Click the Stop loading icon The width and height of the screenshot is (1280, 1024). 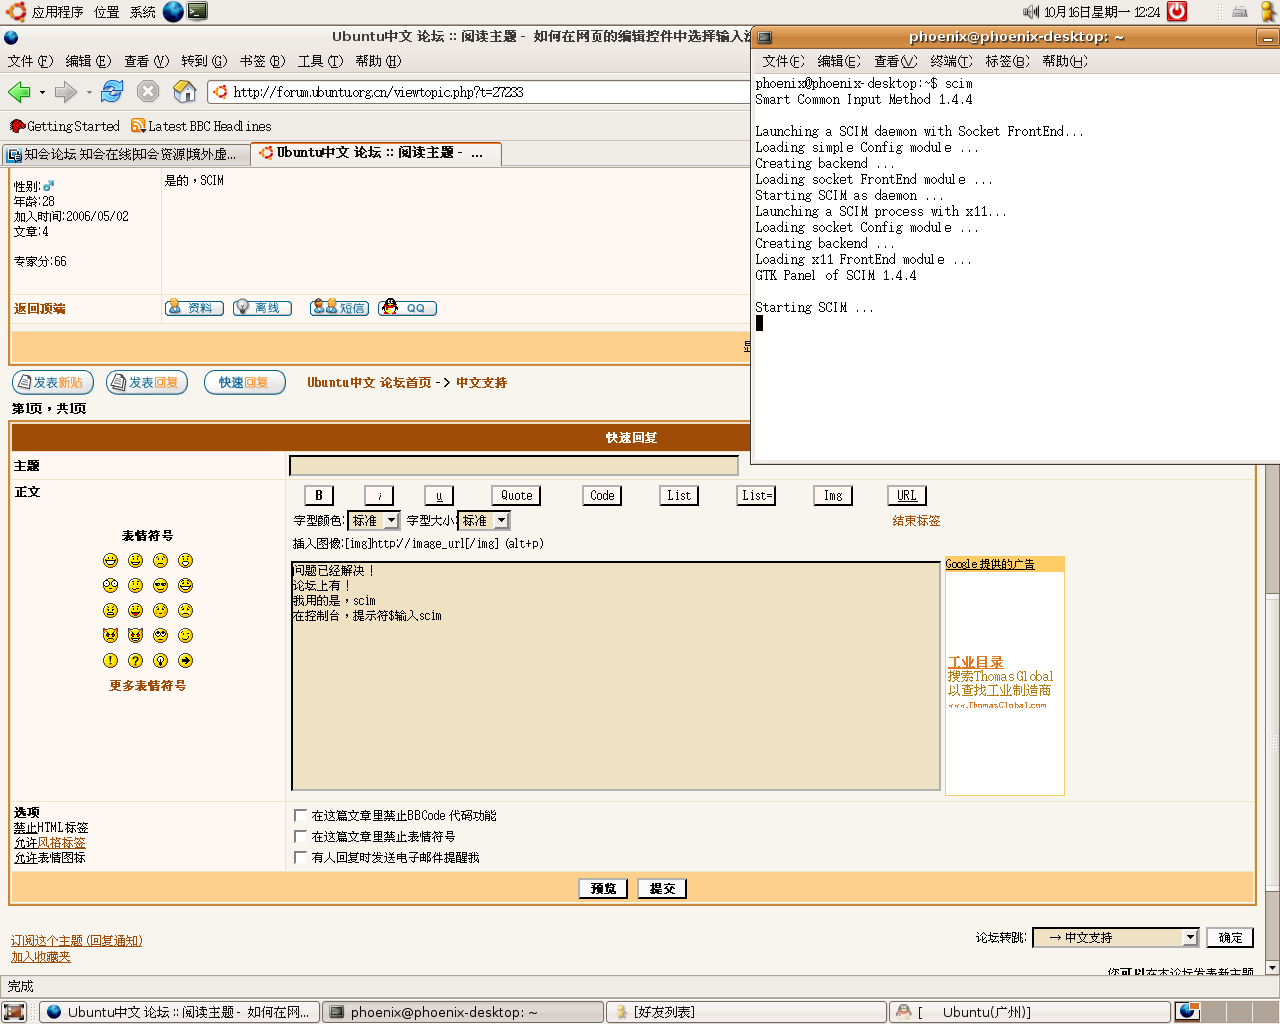148,92
